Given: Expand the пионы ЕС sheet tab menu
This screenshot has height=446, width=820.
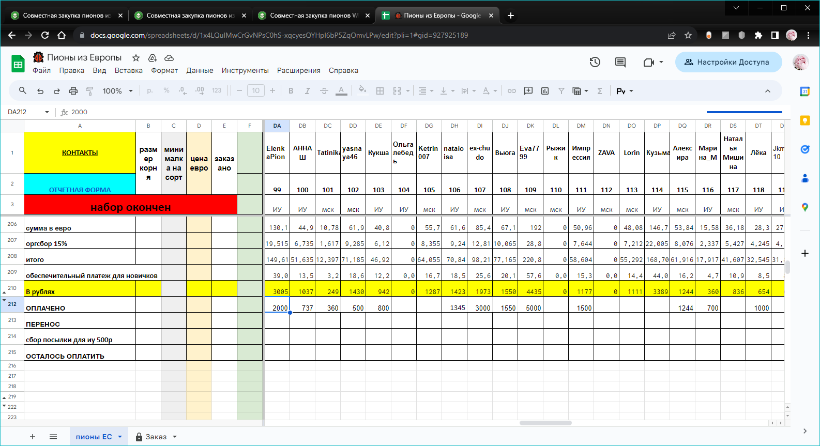Looking at the screenshot, I should 122,437.
